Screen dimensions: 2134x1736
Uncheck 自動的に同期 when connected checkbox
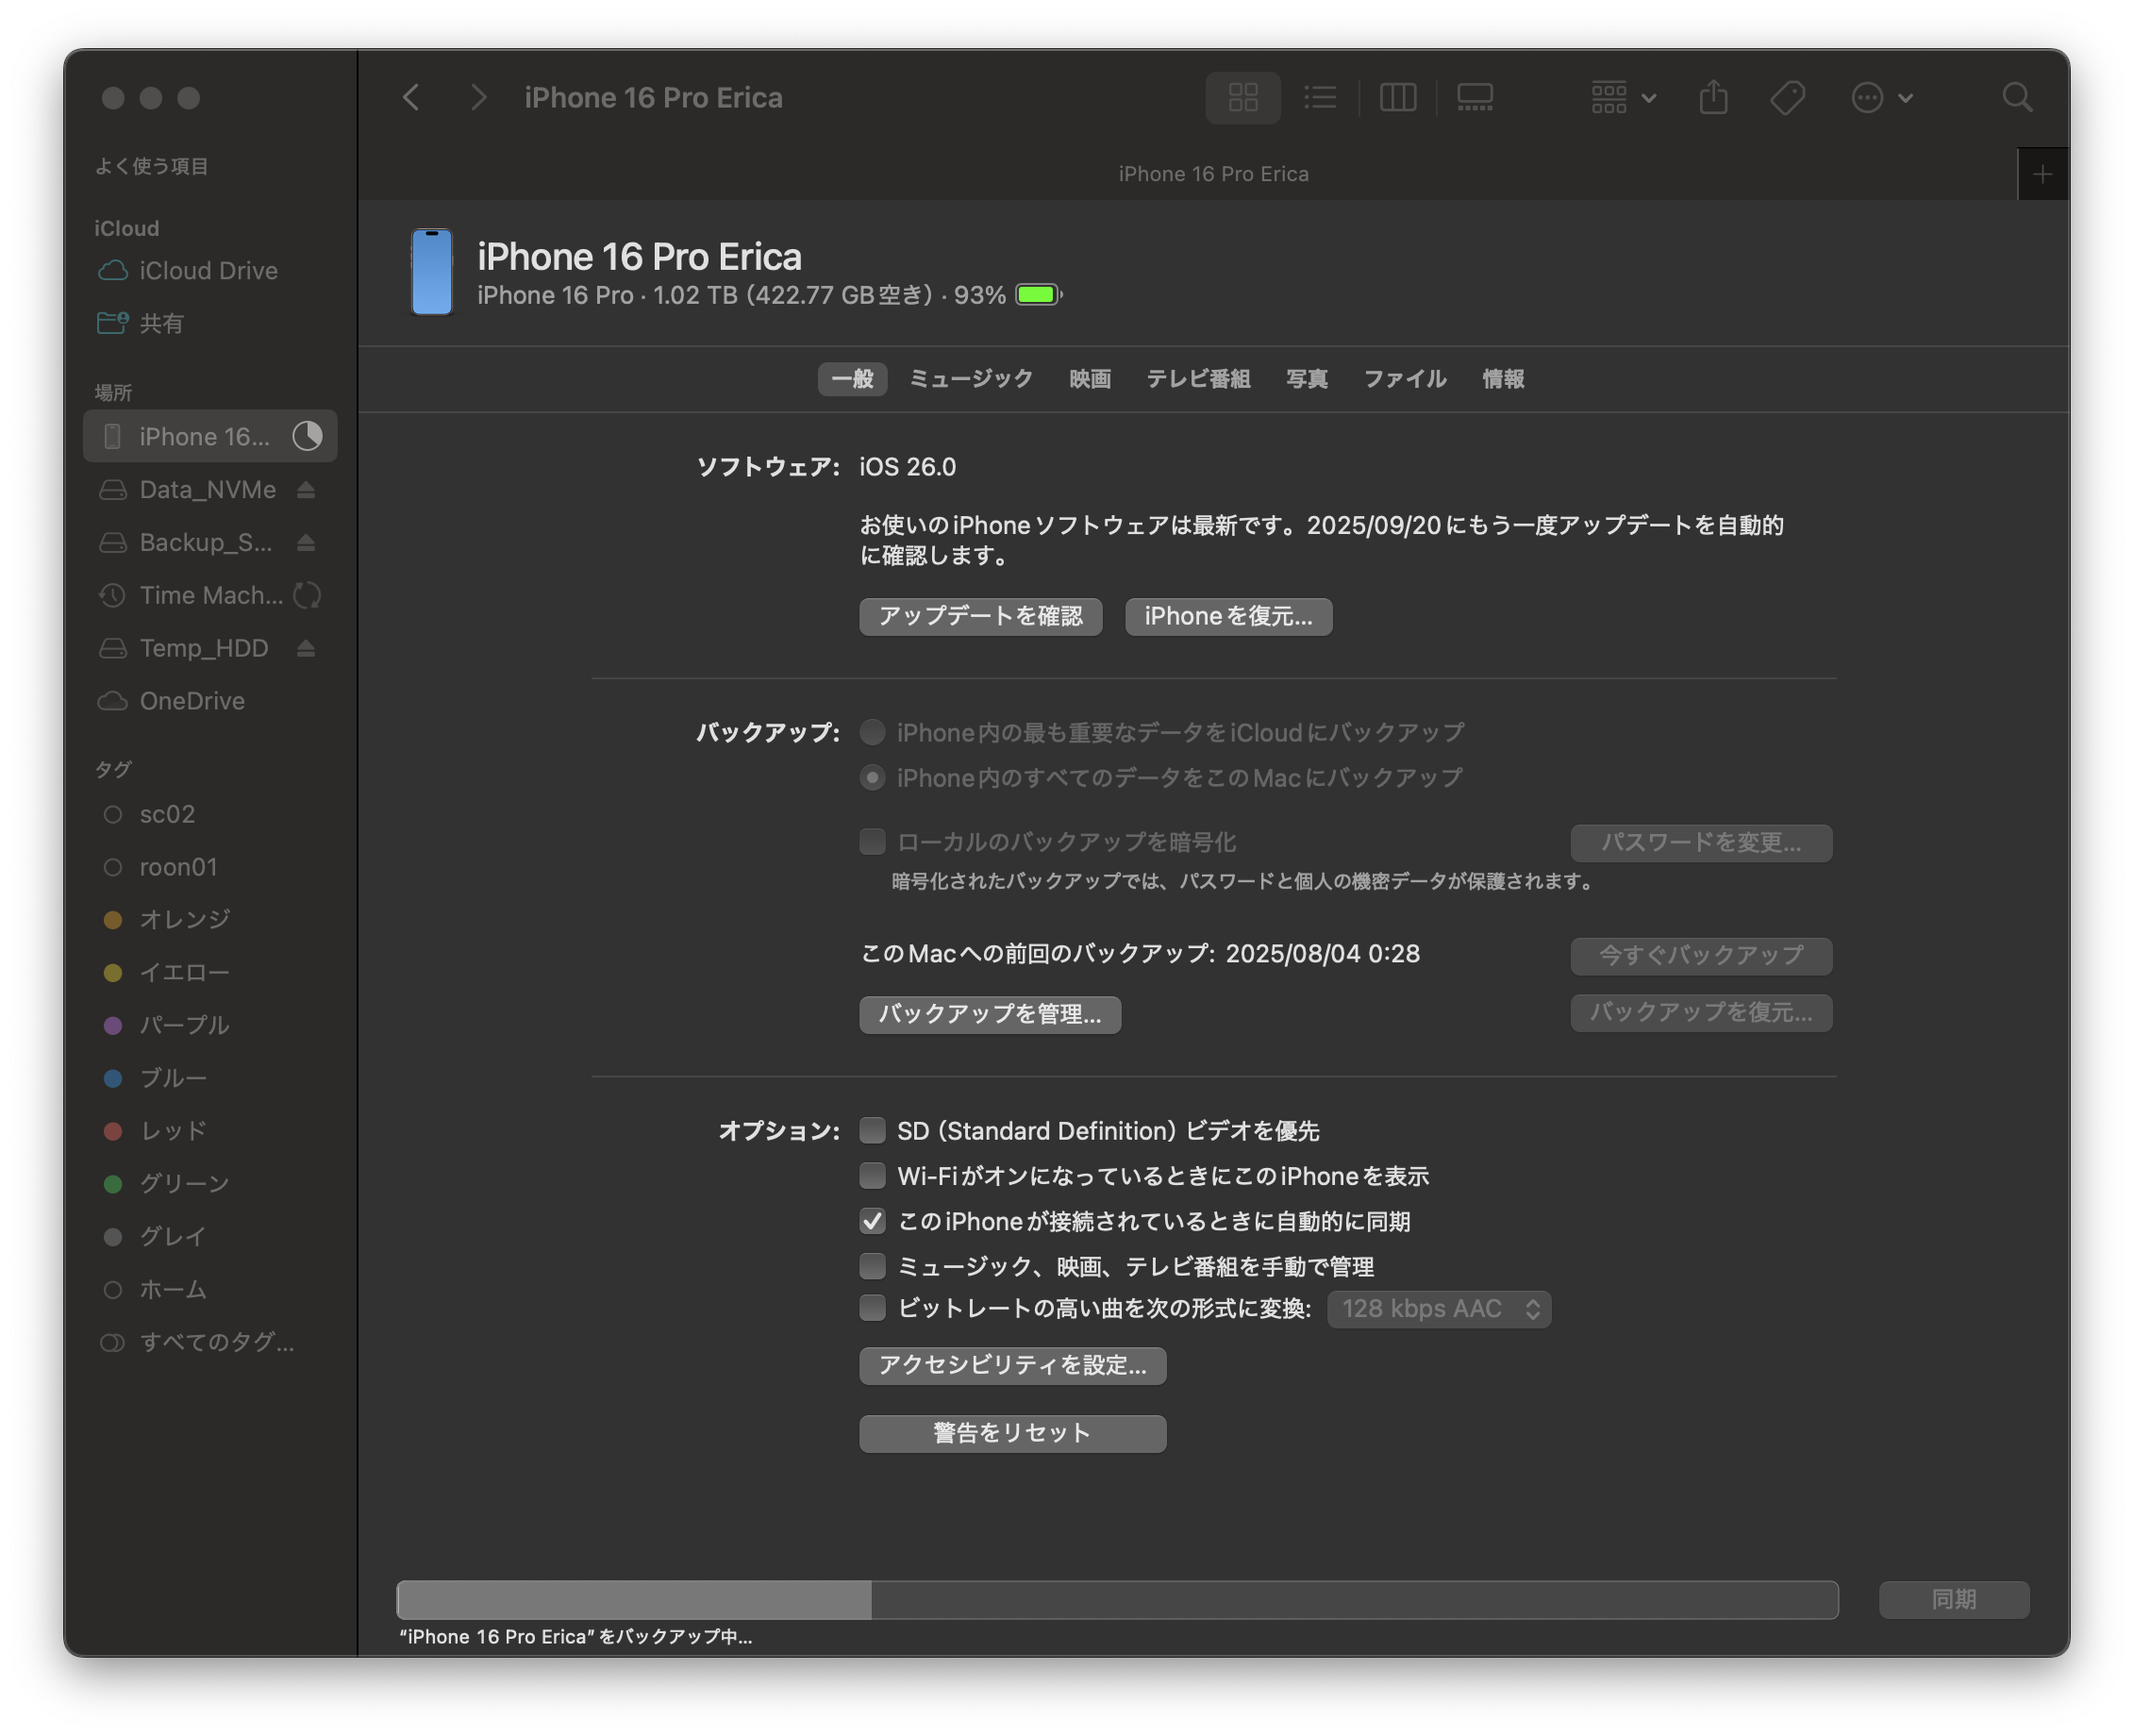coord(872,1221)
